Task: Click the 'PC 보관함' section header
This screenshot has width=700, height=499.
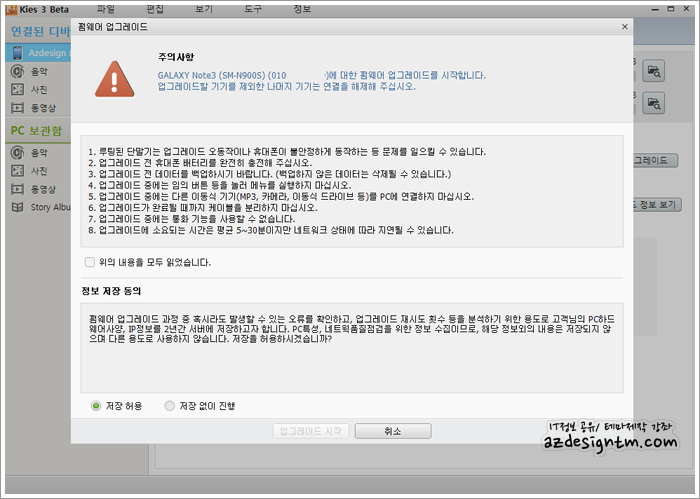Action: (x=36, y=131)
